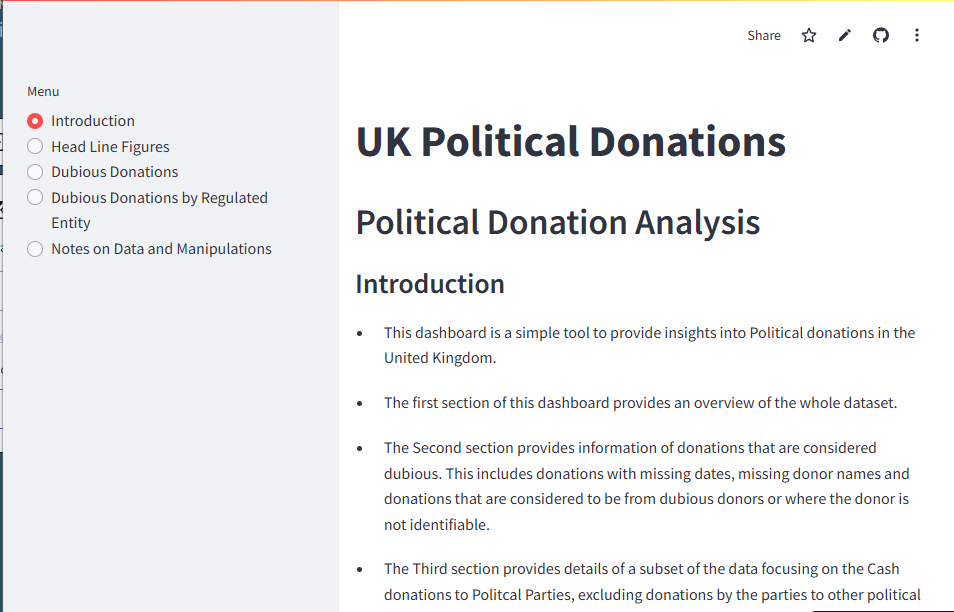Click the pencil edit icon

(x=845, y=35)
